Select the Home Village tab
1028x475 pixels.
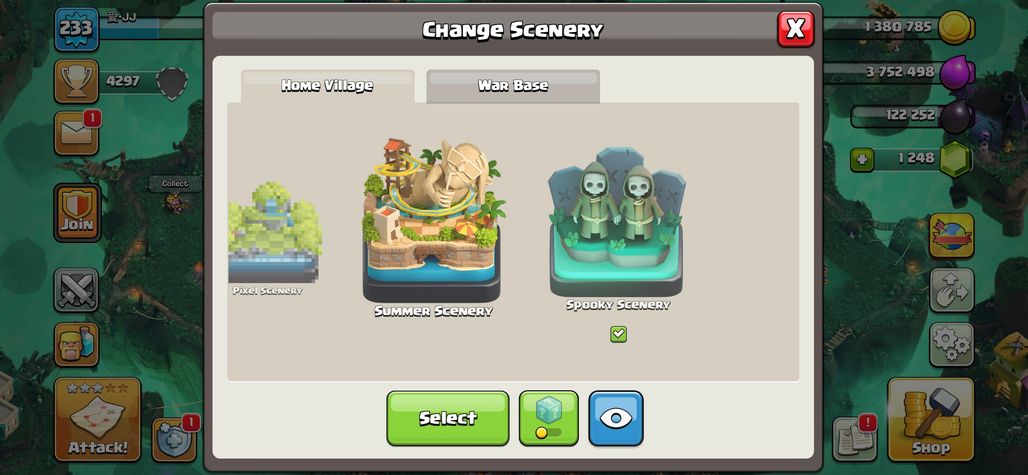[x=327, y=86]
